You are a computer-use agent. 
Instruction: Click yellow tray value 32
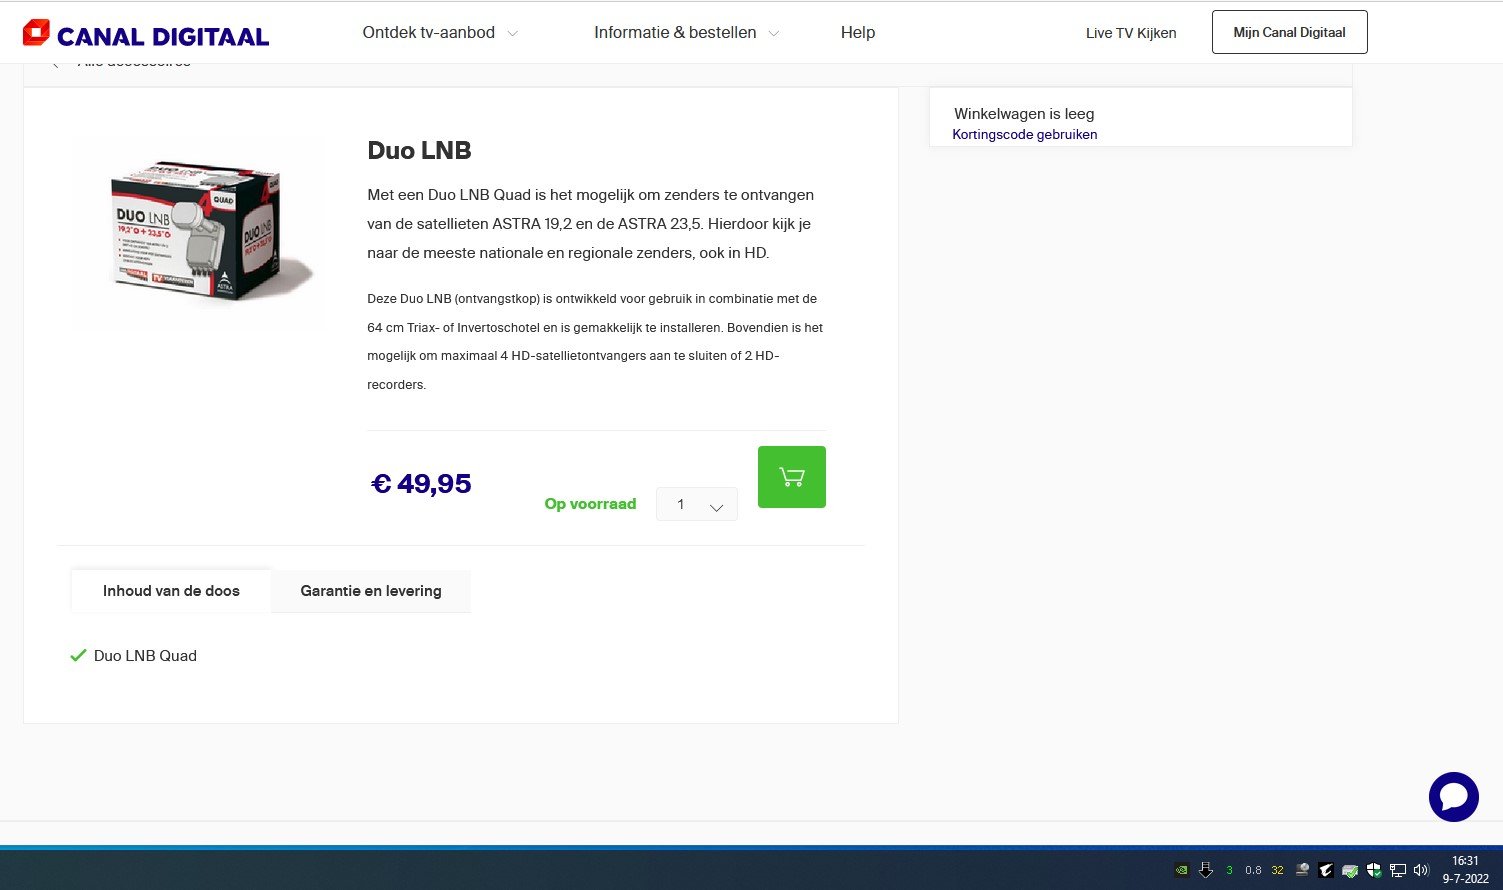(1277, 870)
